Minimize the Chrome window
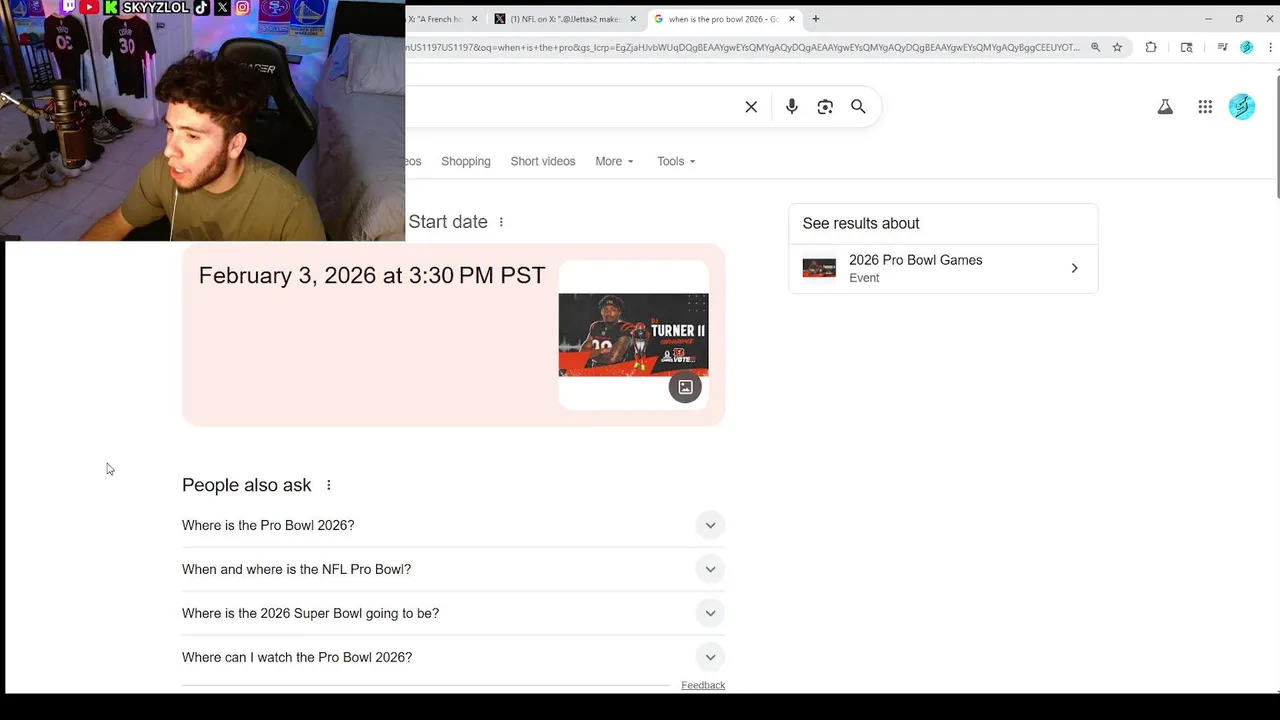 coord(1208,19)
